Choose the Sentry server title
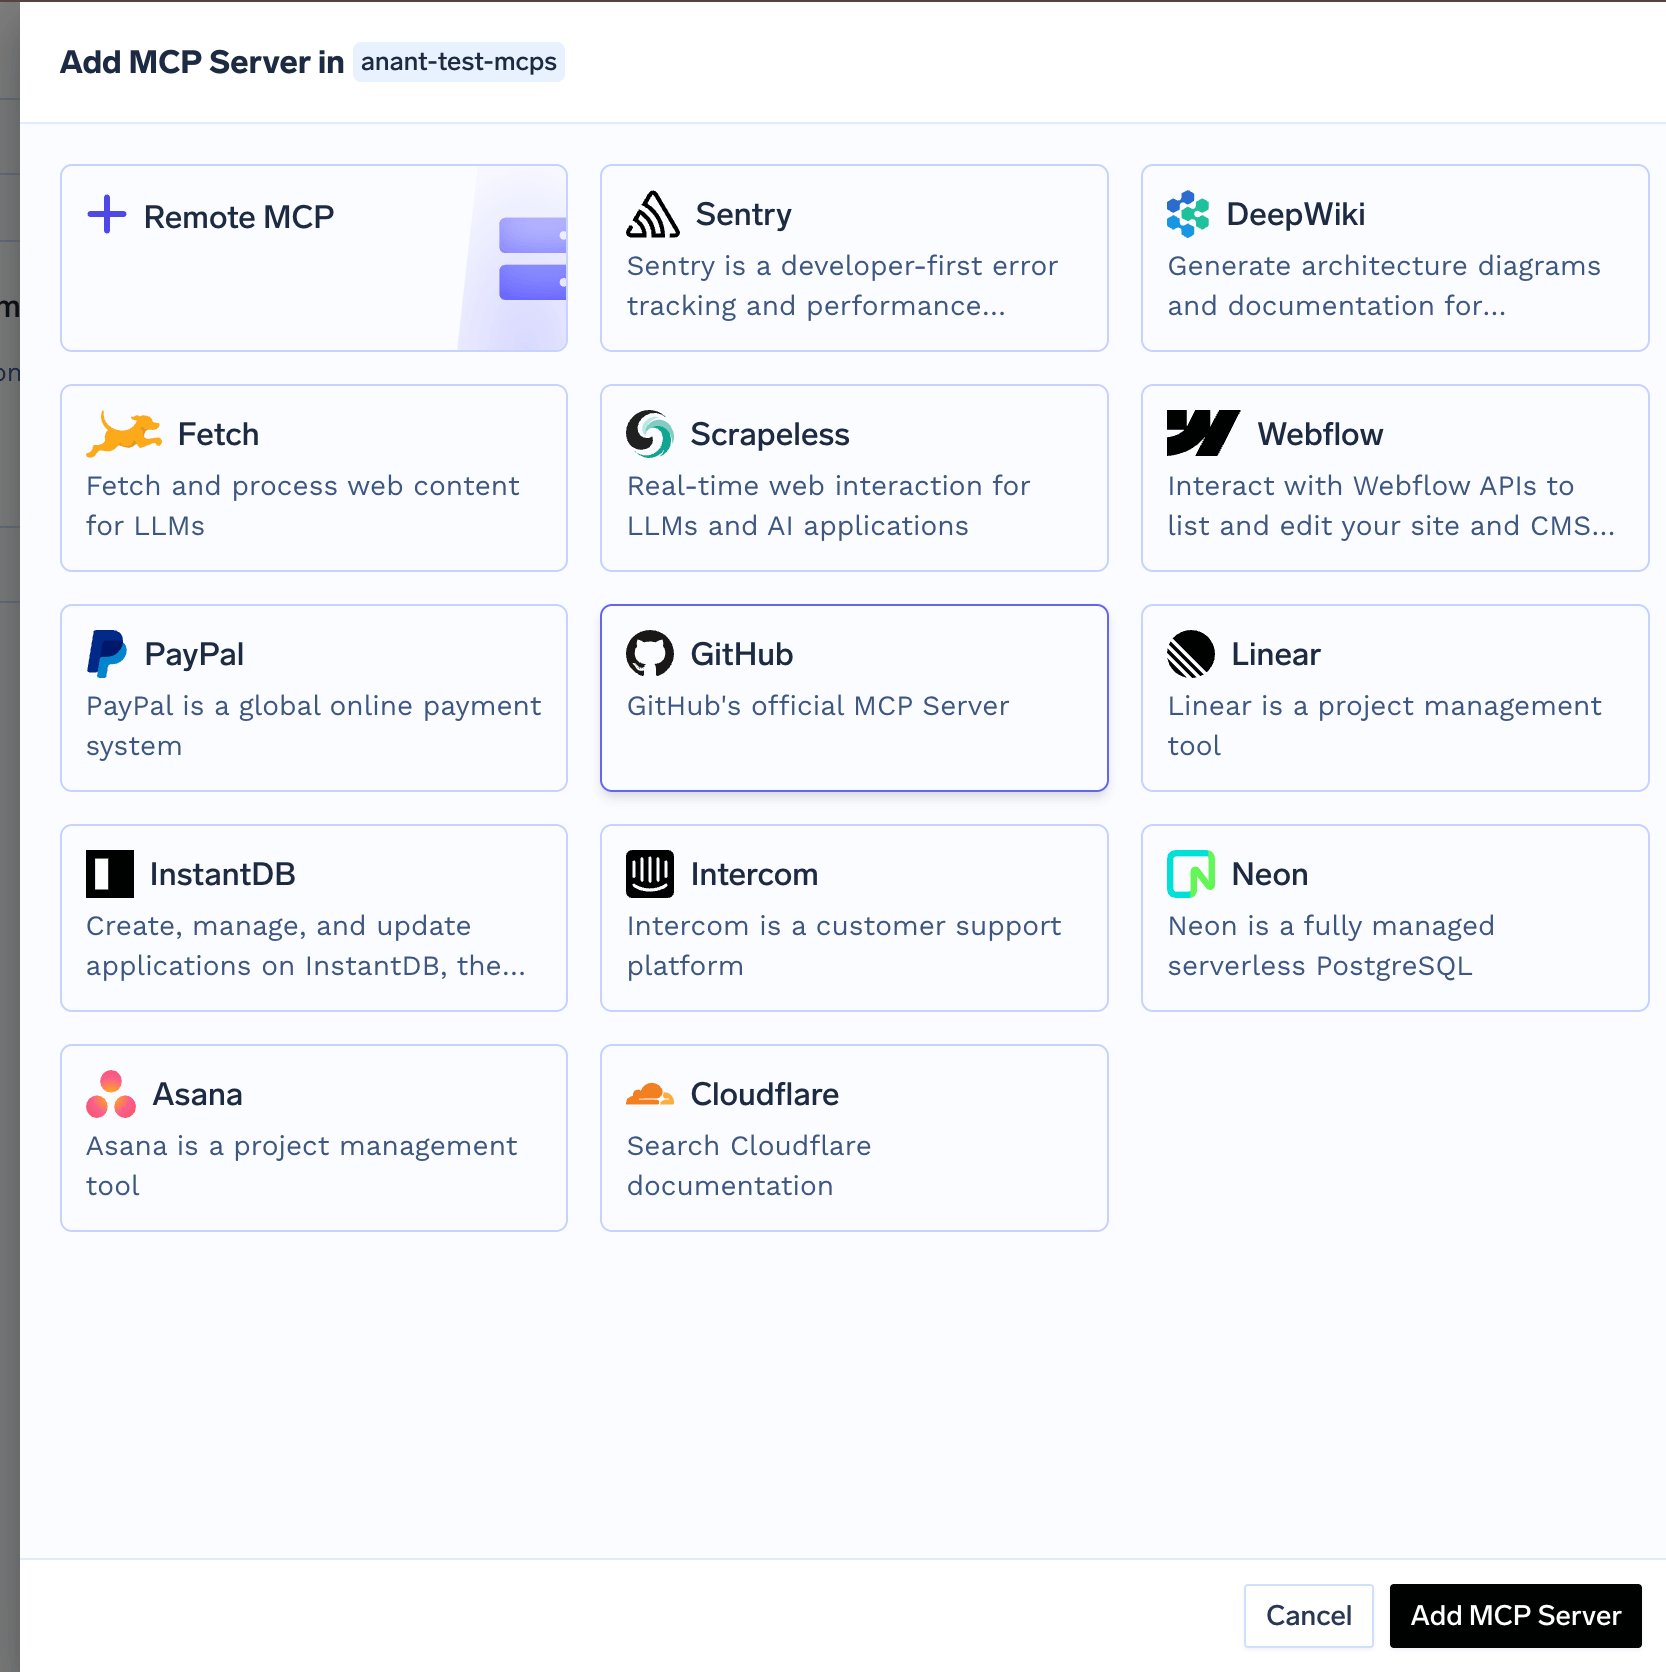 (x=744, y=214)
